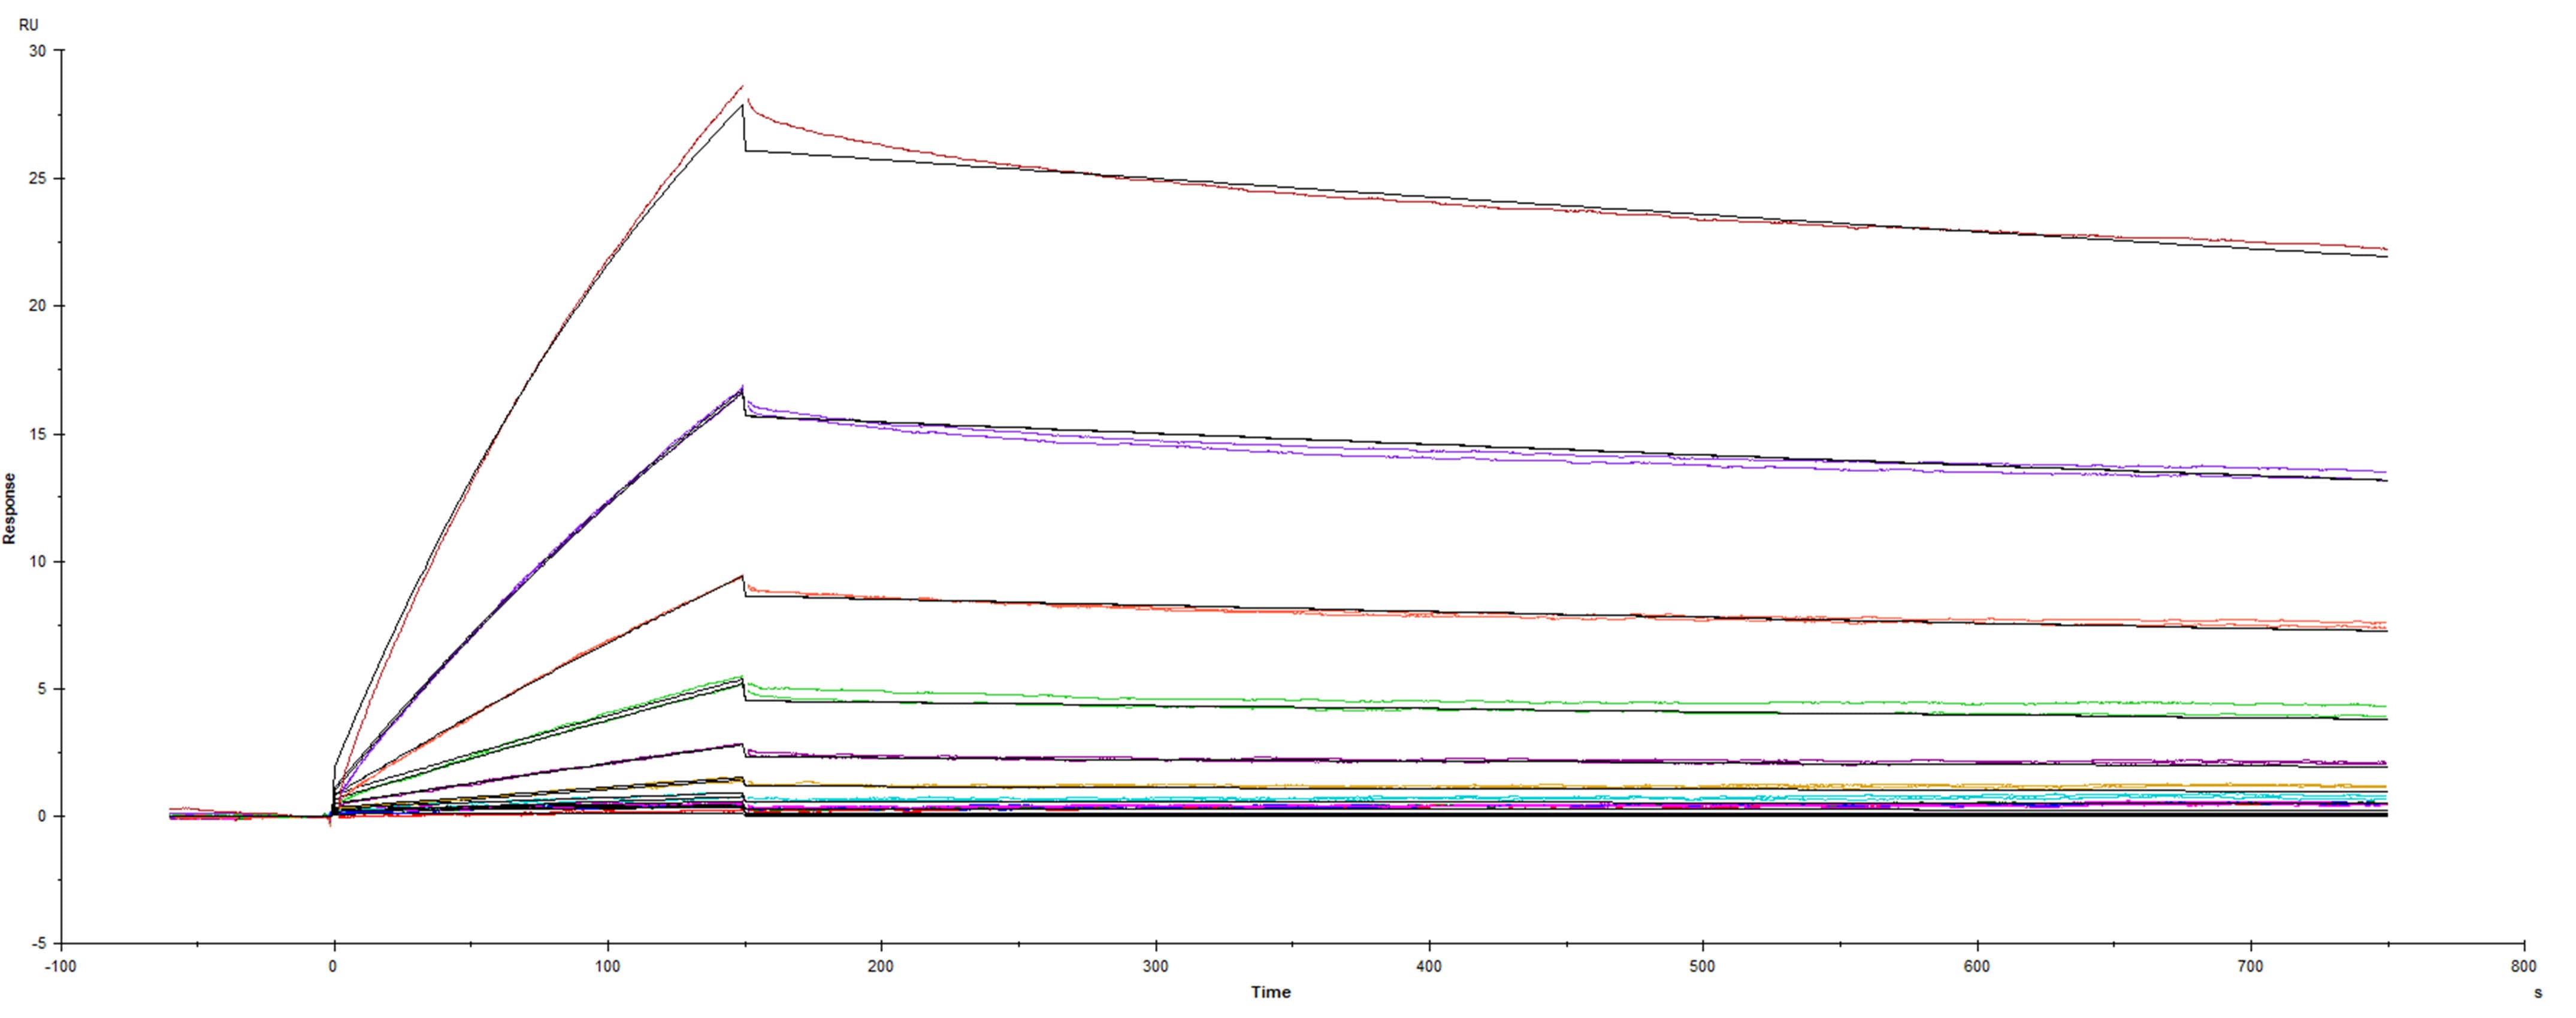Image resolution: width=2576 pixels, height=1018 pixels.
Task: Click the x-axis tick label 200
Action: tap(881, 967)
